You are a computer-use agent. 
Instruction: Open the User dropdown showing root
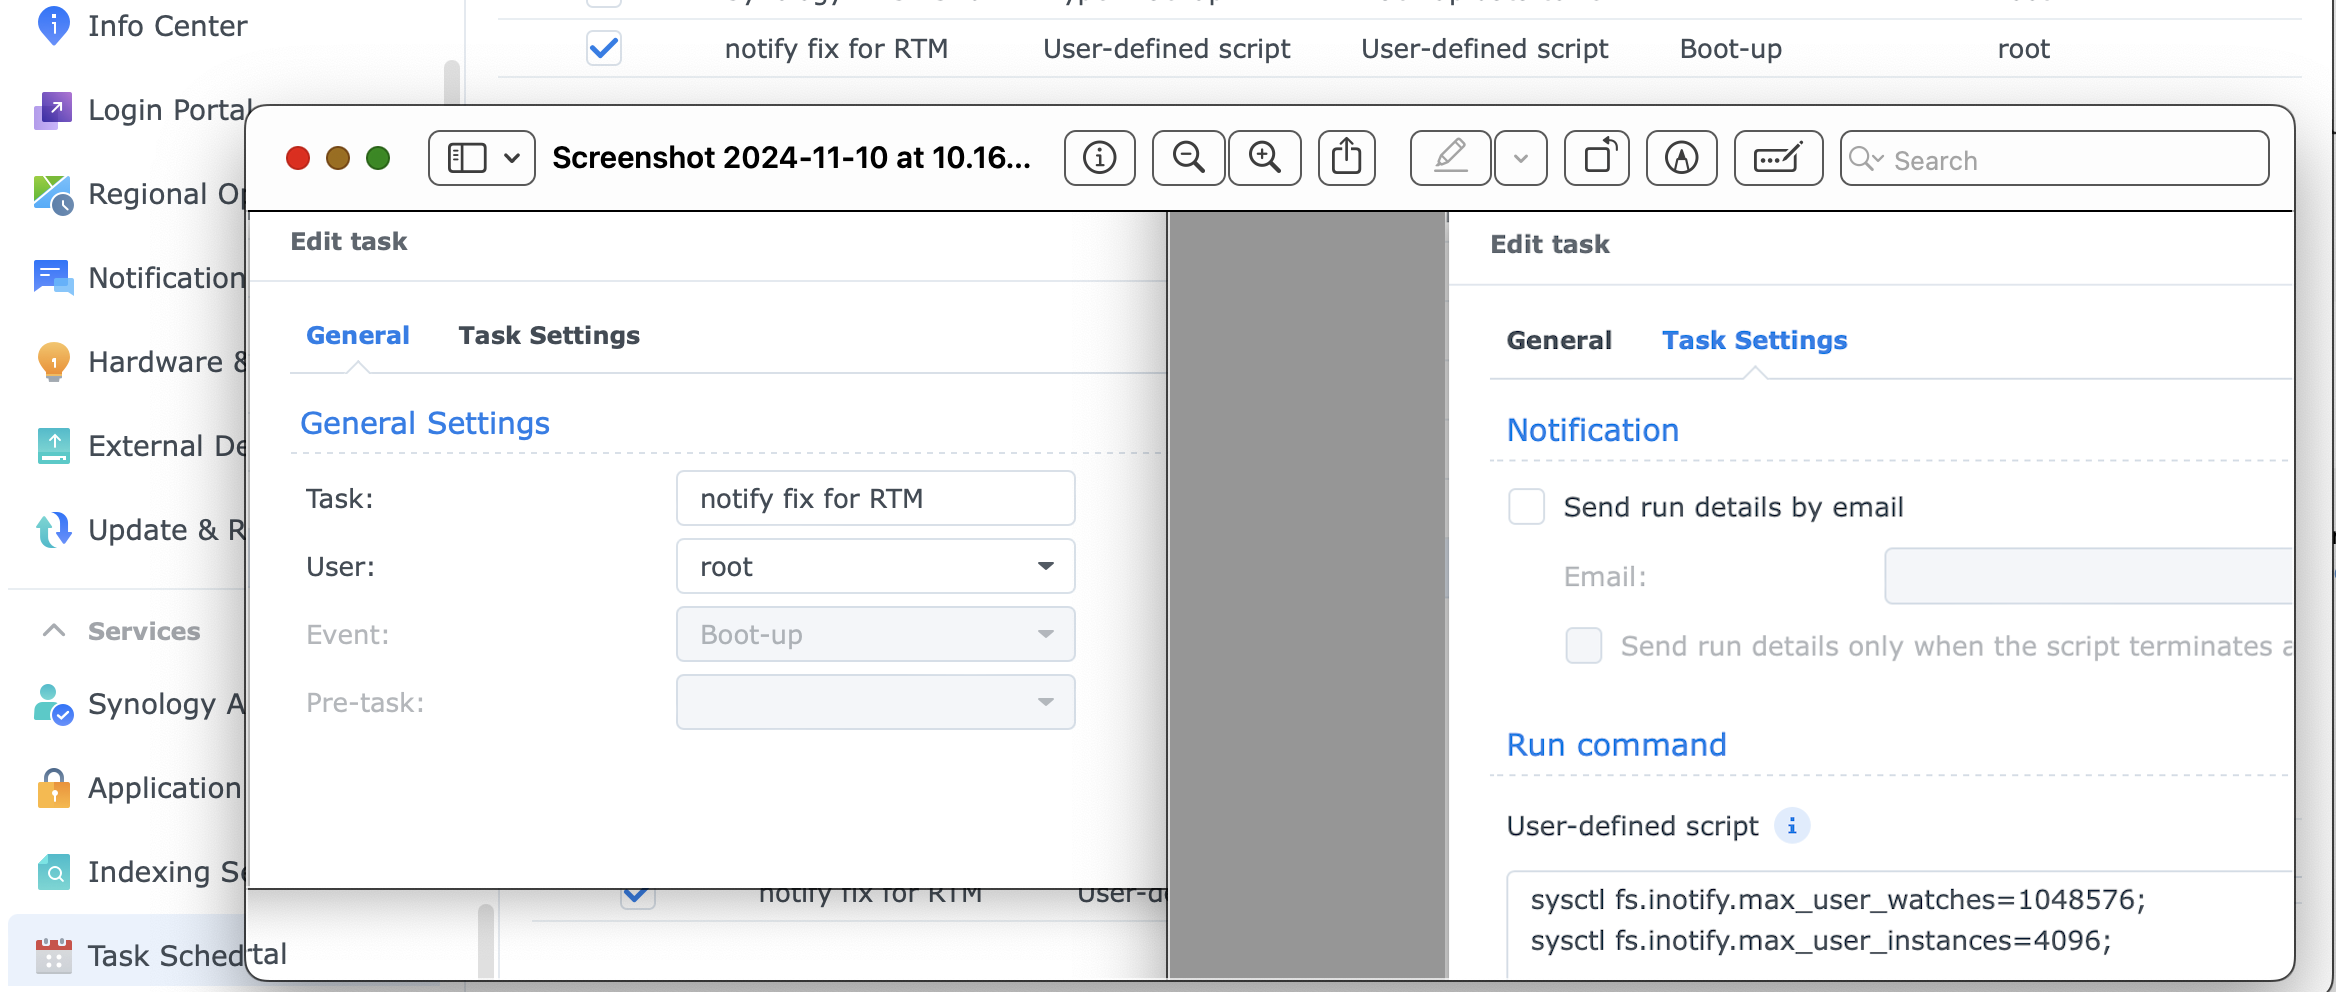point(876,567)
